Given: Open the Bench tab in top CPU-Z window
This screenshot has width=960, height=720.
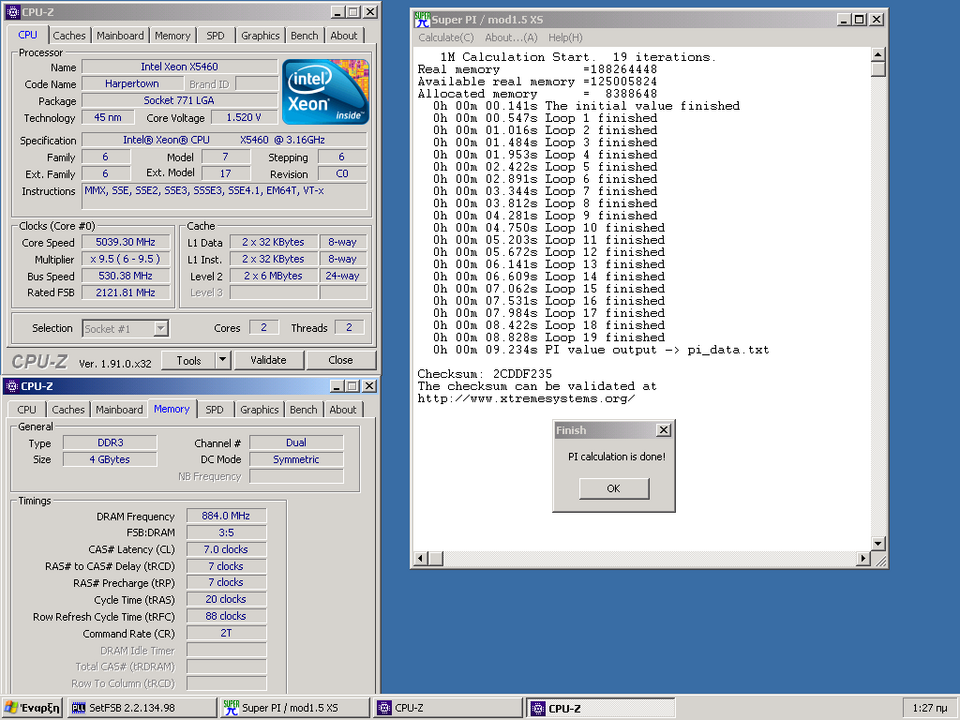Looking at the screenshot, I should pyautogui.click(x=304, y=36).
